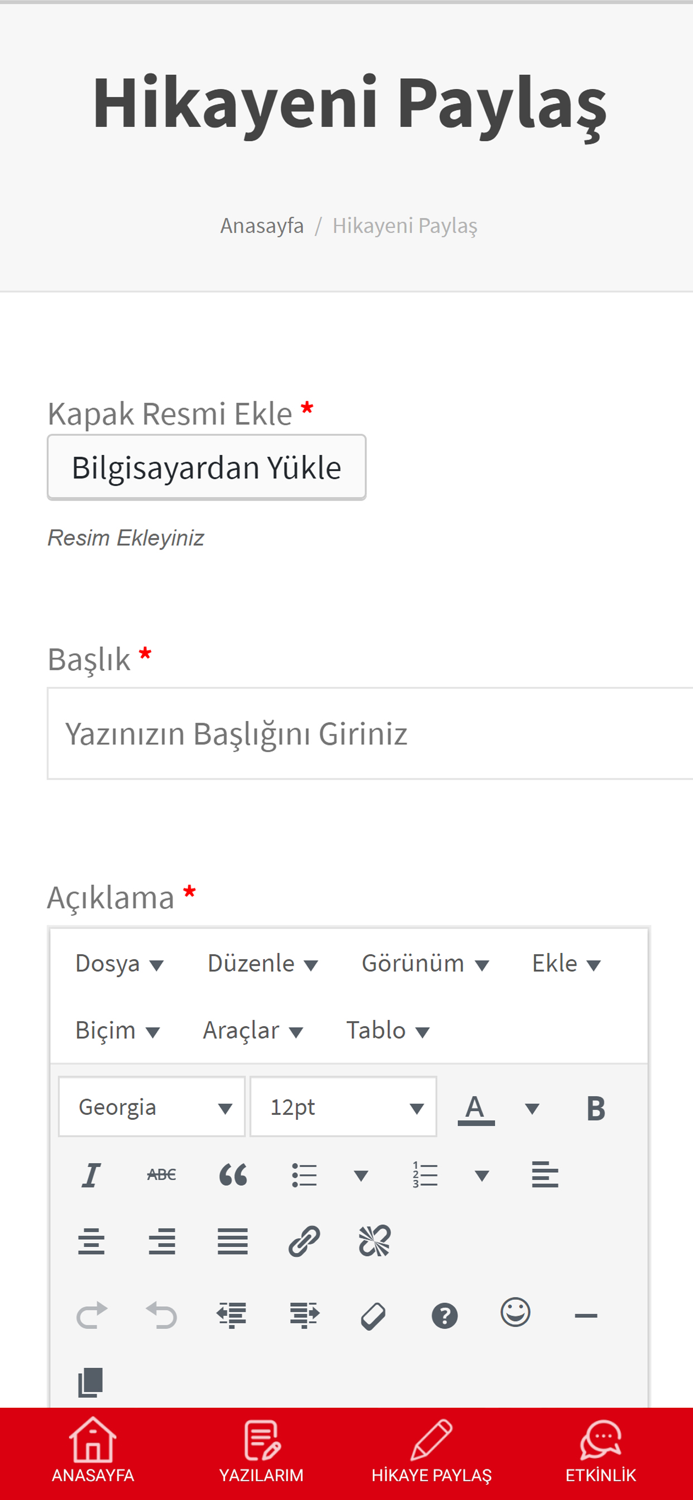Insert a horizontal line
The image size is (693, 1500).
tap(587, 1313)
